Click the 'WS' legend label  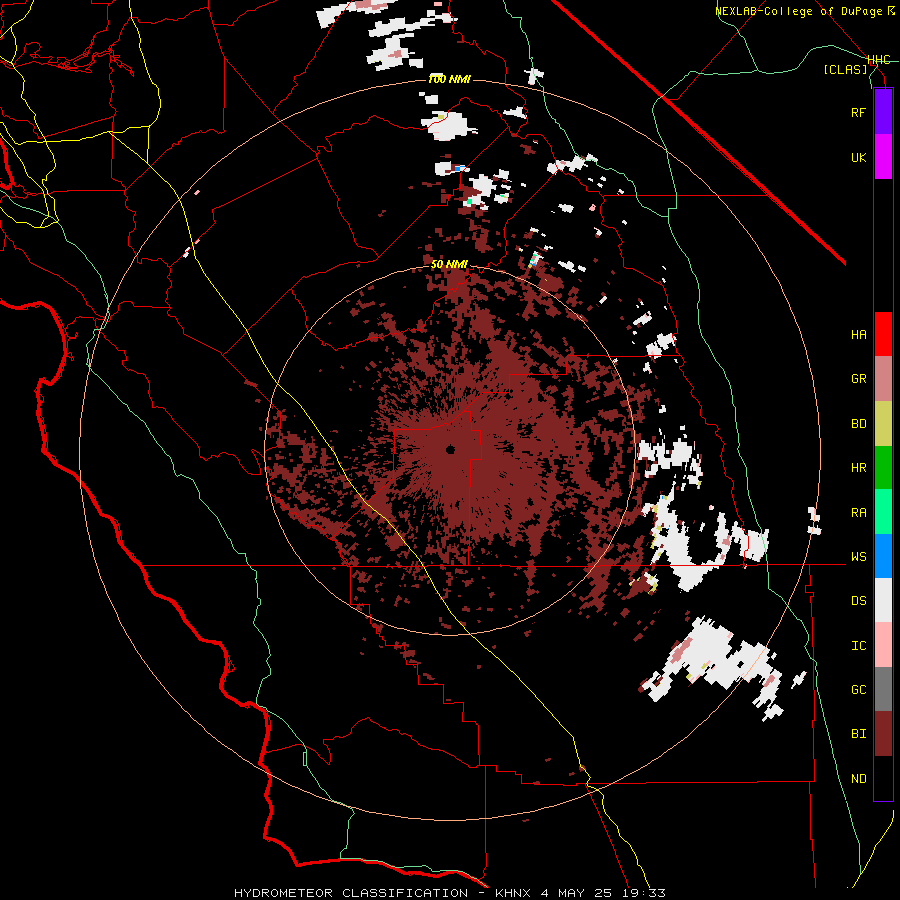pos(858,557)
